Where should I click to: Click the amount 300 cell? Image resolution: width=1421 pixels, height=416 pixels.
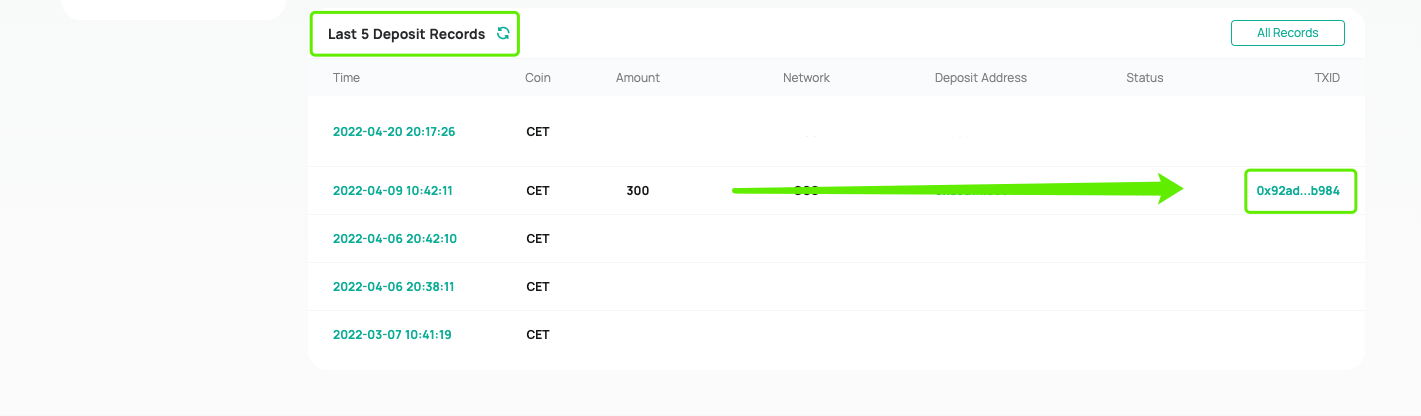[637, 191]
